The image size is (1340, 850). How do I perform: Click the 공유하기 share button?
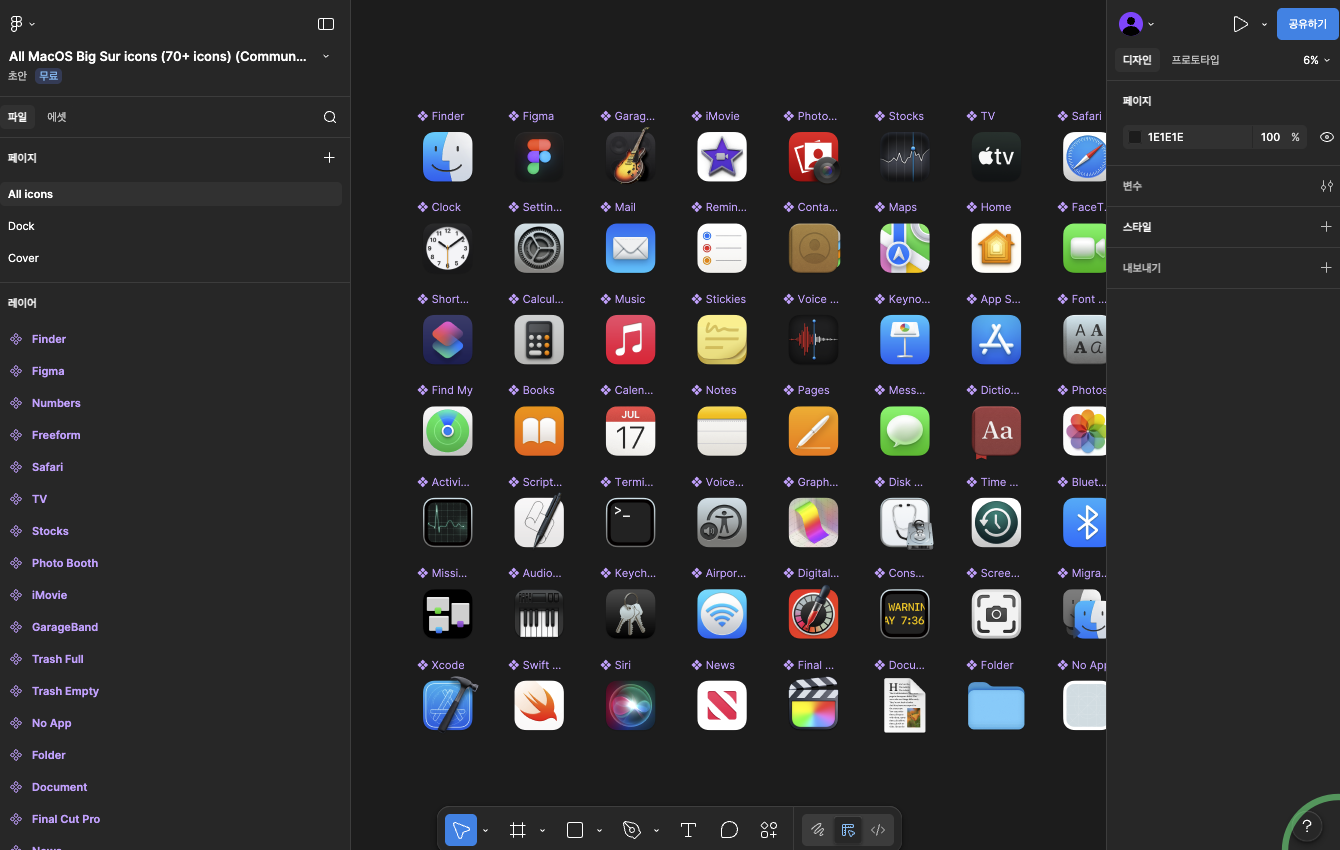click(1307, 24)
